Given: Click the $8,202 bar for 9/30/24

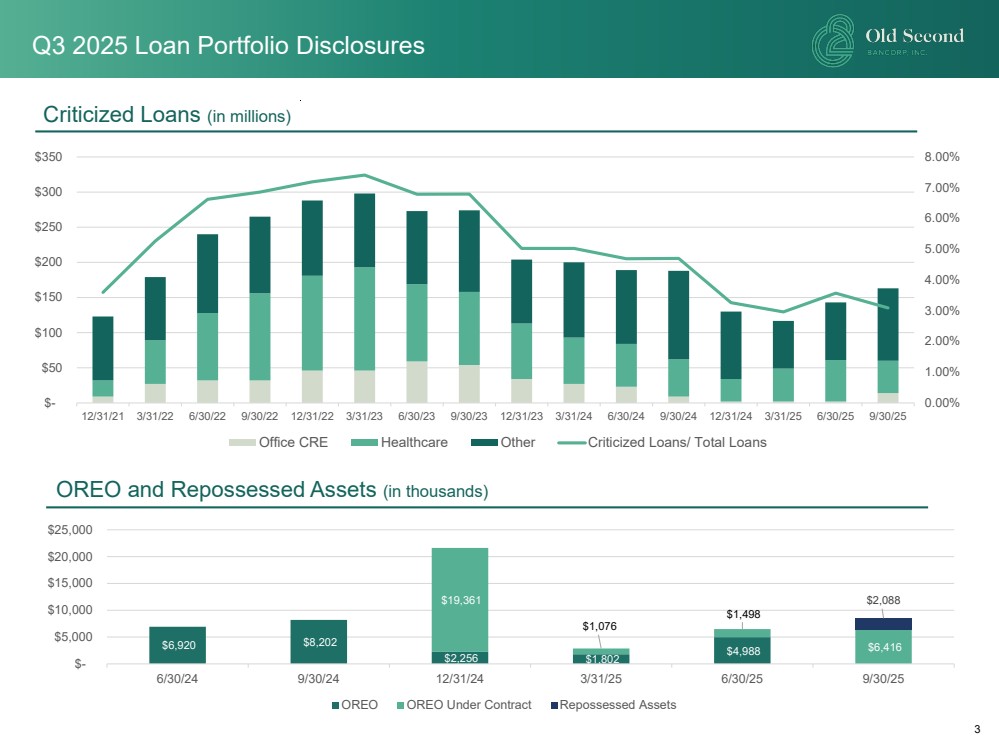Looking at the screenshot, I should 318,641.
